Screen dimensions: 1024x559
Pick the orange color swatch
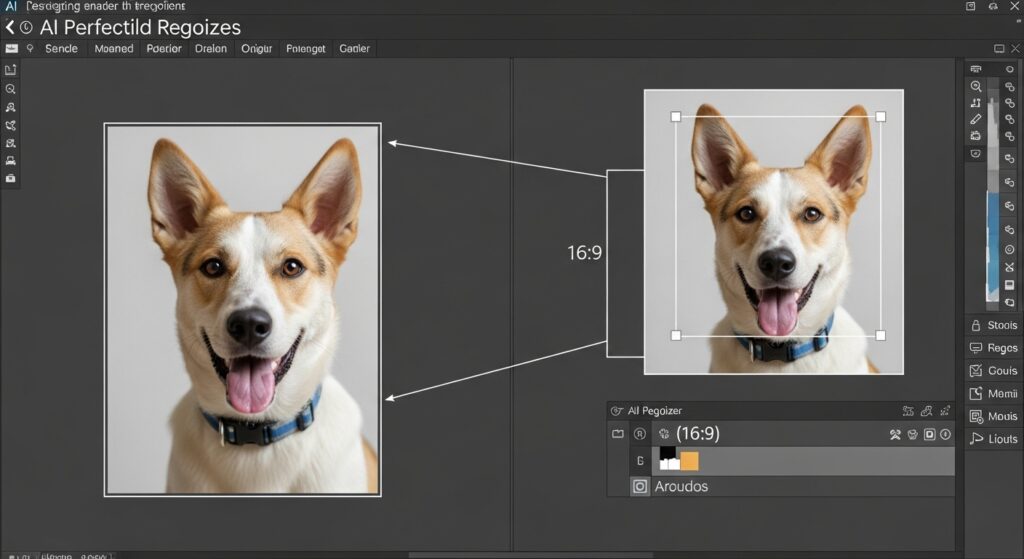[x=689, y=461]
